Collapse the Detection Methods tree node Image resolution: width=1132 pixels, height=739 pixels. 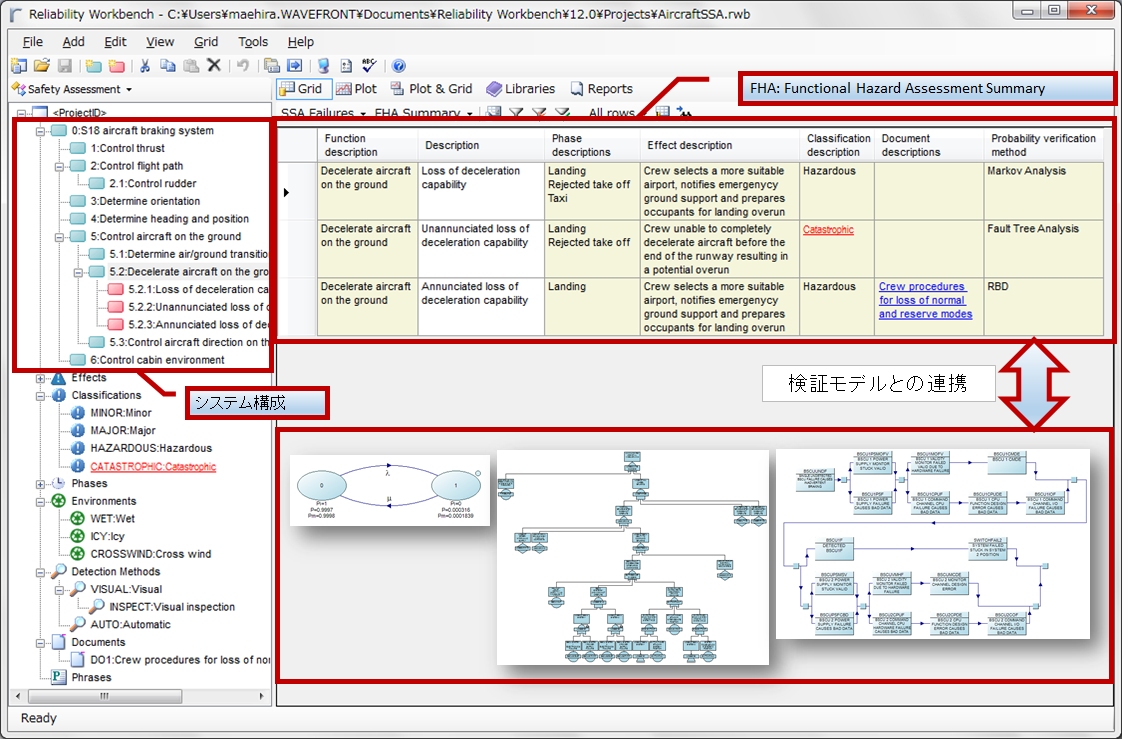pyautogui.click(x=40, y=572)
